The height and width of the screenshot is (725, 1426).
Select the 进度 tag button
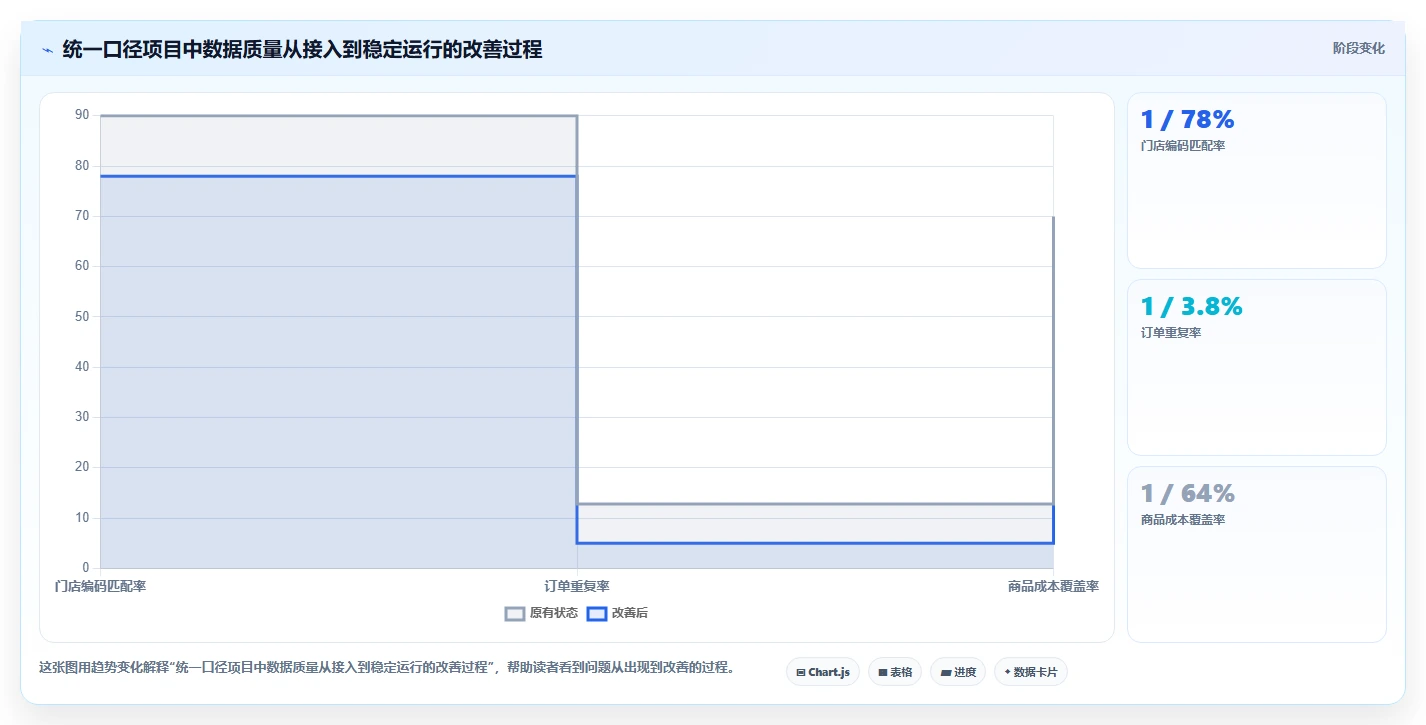pos(958,672)
